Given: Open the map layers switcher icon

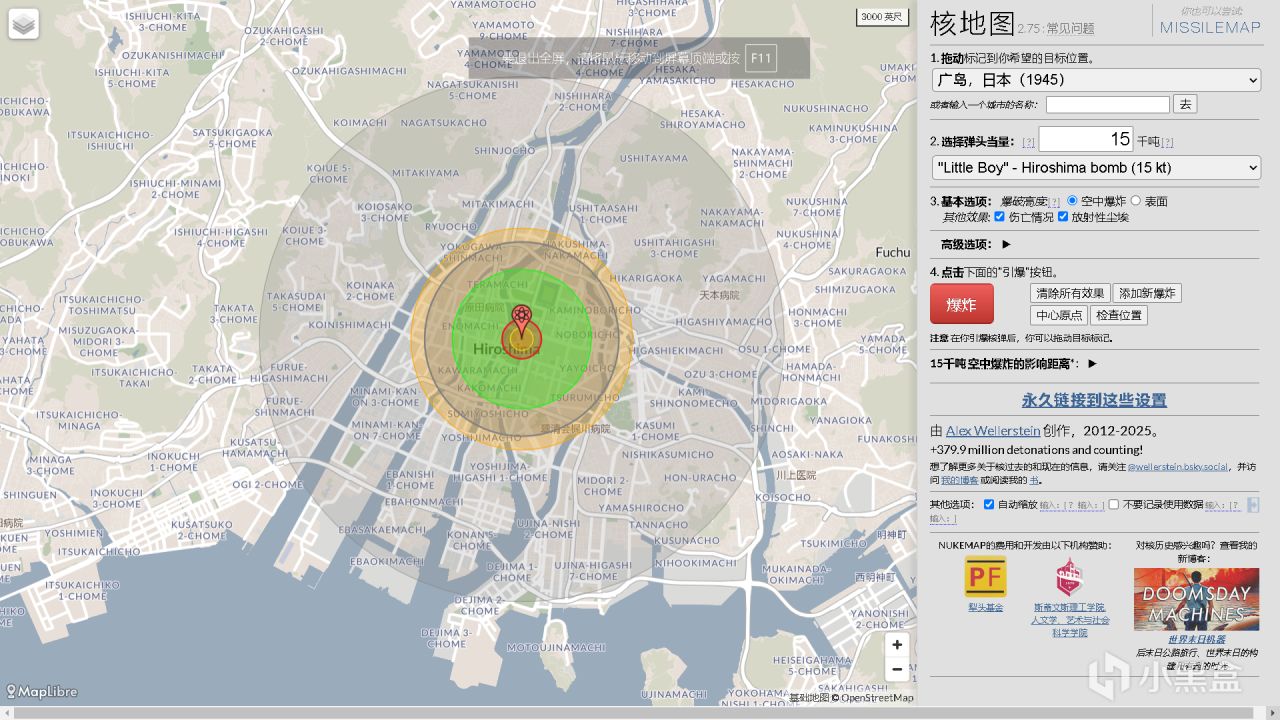Looking at the screenshot, I should pyautogui.click(x=24, y=23).
